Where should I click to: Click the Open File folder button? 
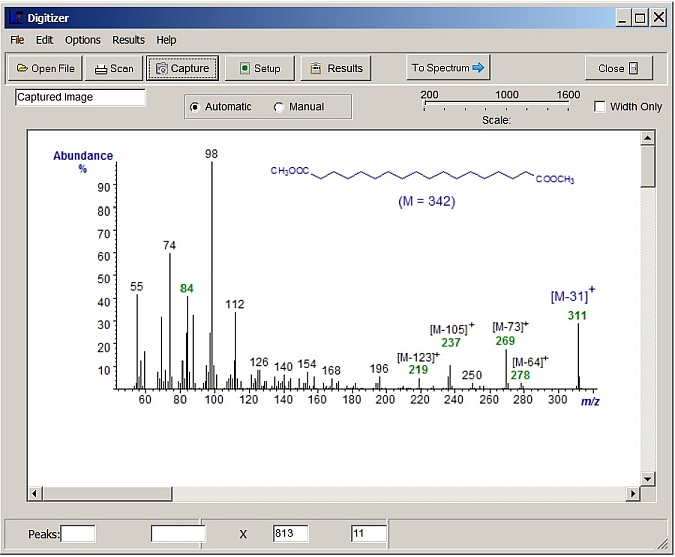[46, 68]
